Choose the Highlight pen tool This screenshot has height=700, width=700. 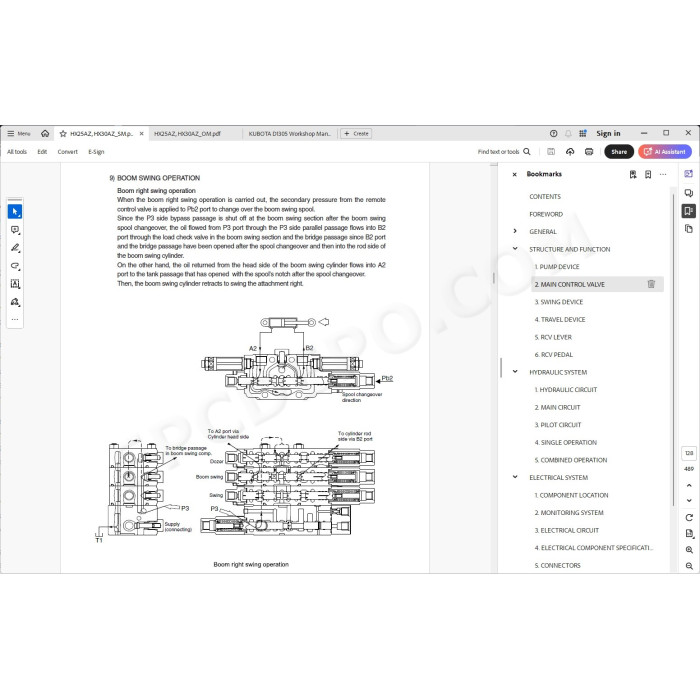(x=15, y=248)
